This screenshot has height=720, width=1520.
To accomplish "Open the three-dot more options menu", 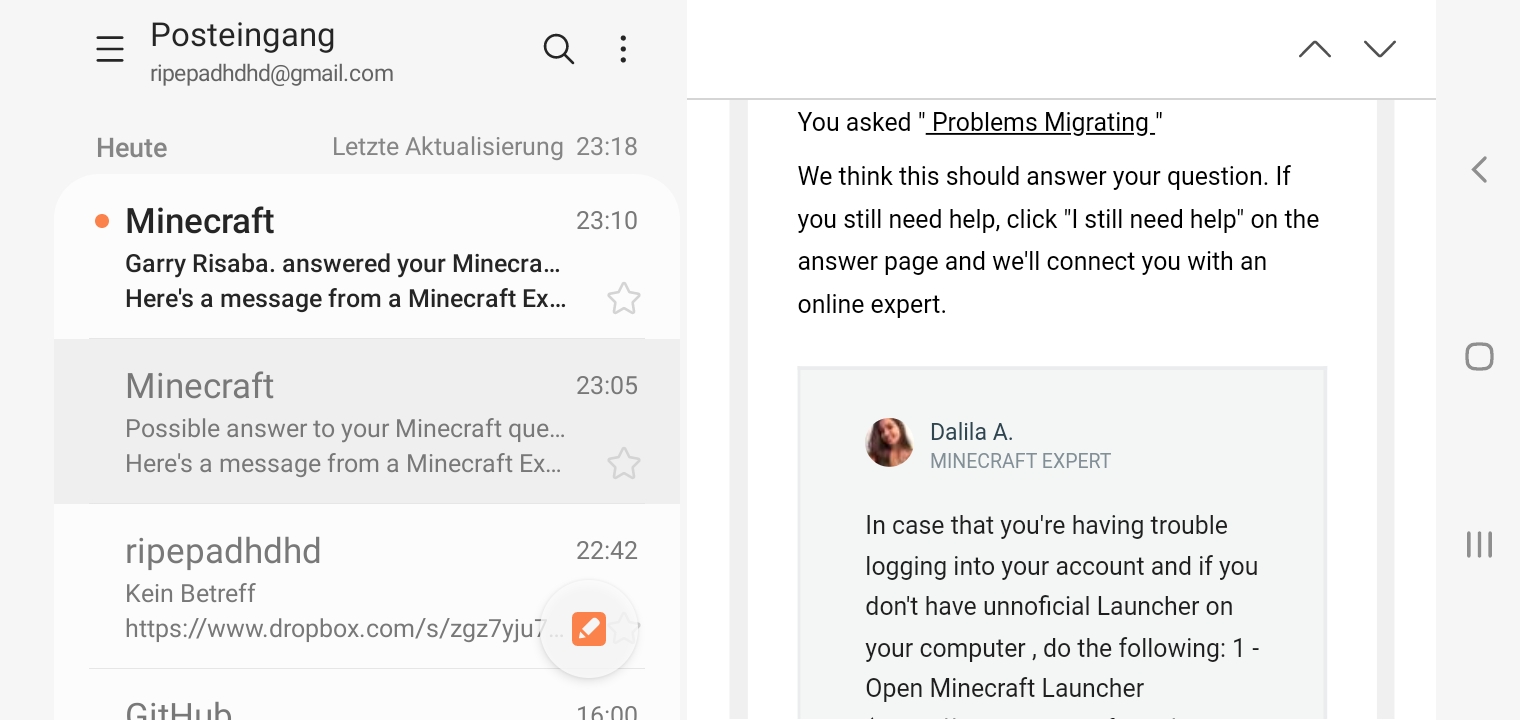I will (x=623, y=49).
